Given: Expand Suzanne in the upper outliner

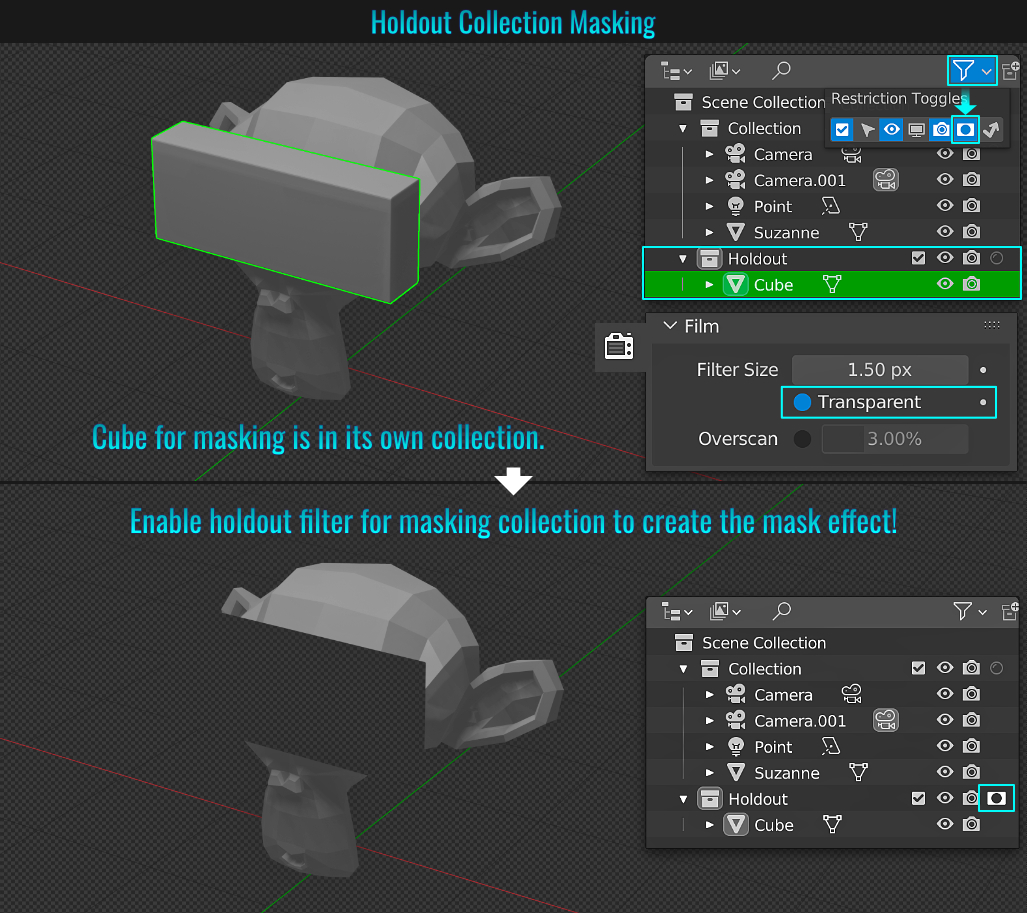Looking at the screenshot, I should point(709,233).
